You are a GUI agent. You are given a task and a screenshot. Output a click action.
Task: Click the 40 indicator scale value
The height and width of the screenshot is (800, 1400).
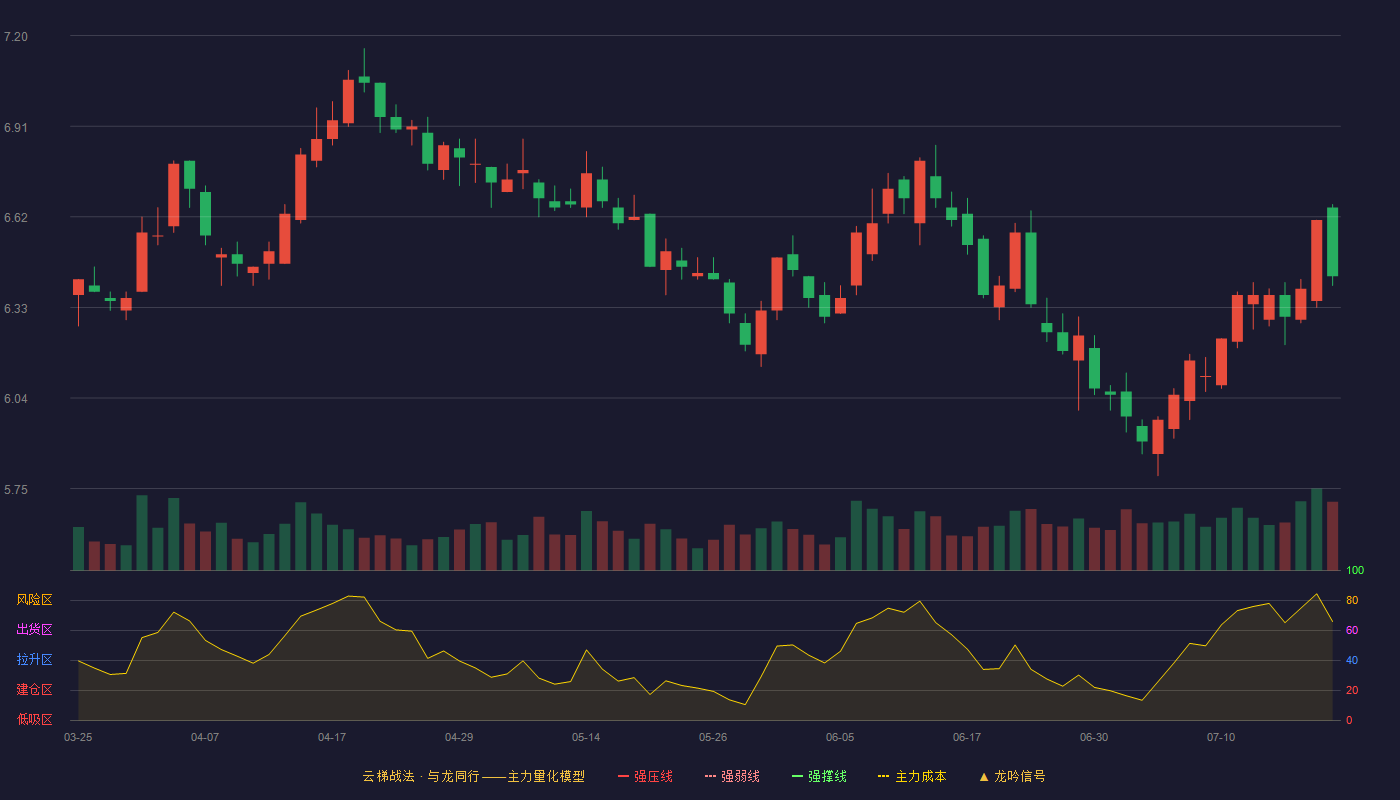pyautogui.click(x=1352, y=661)
